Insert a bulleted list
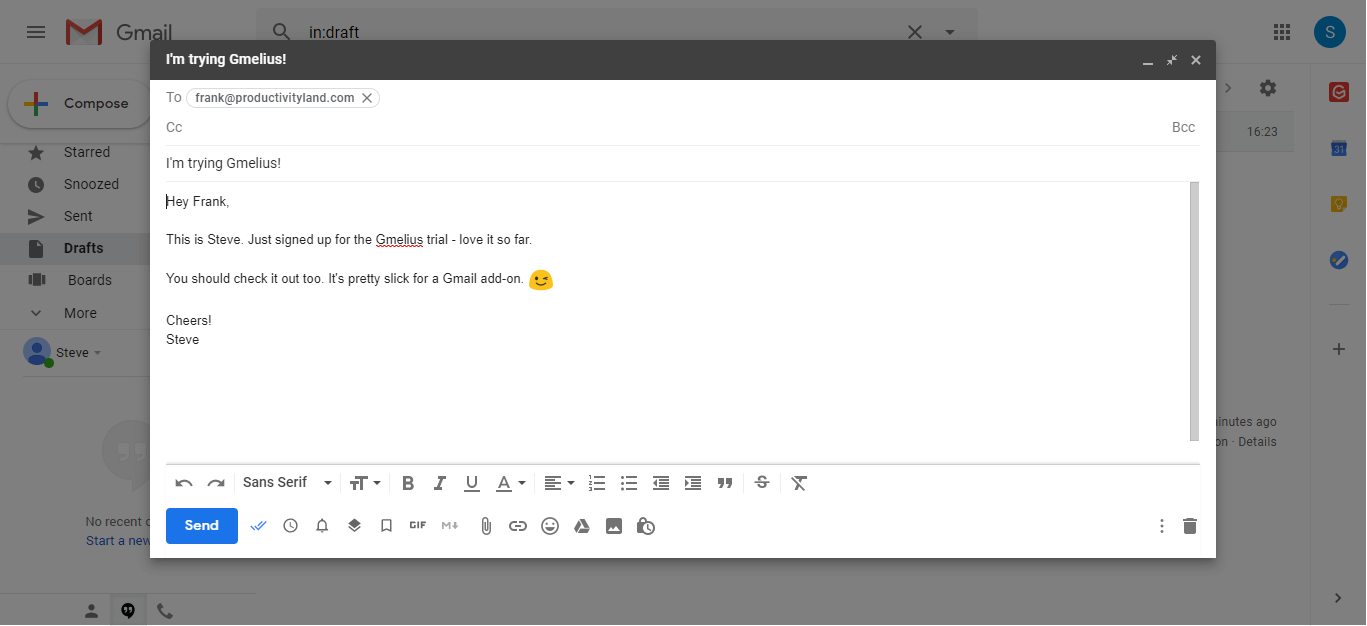 pos(629,483)
